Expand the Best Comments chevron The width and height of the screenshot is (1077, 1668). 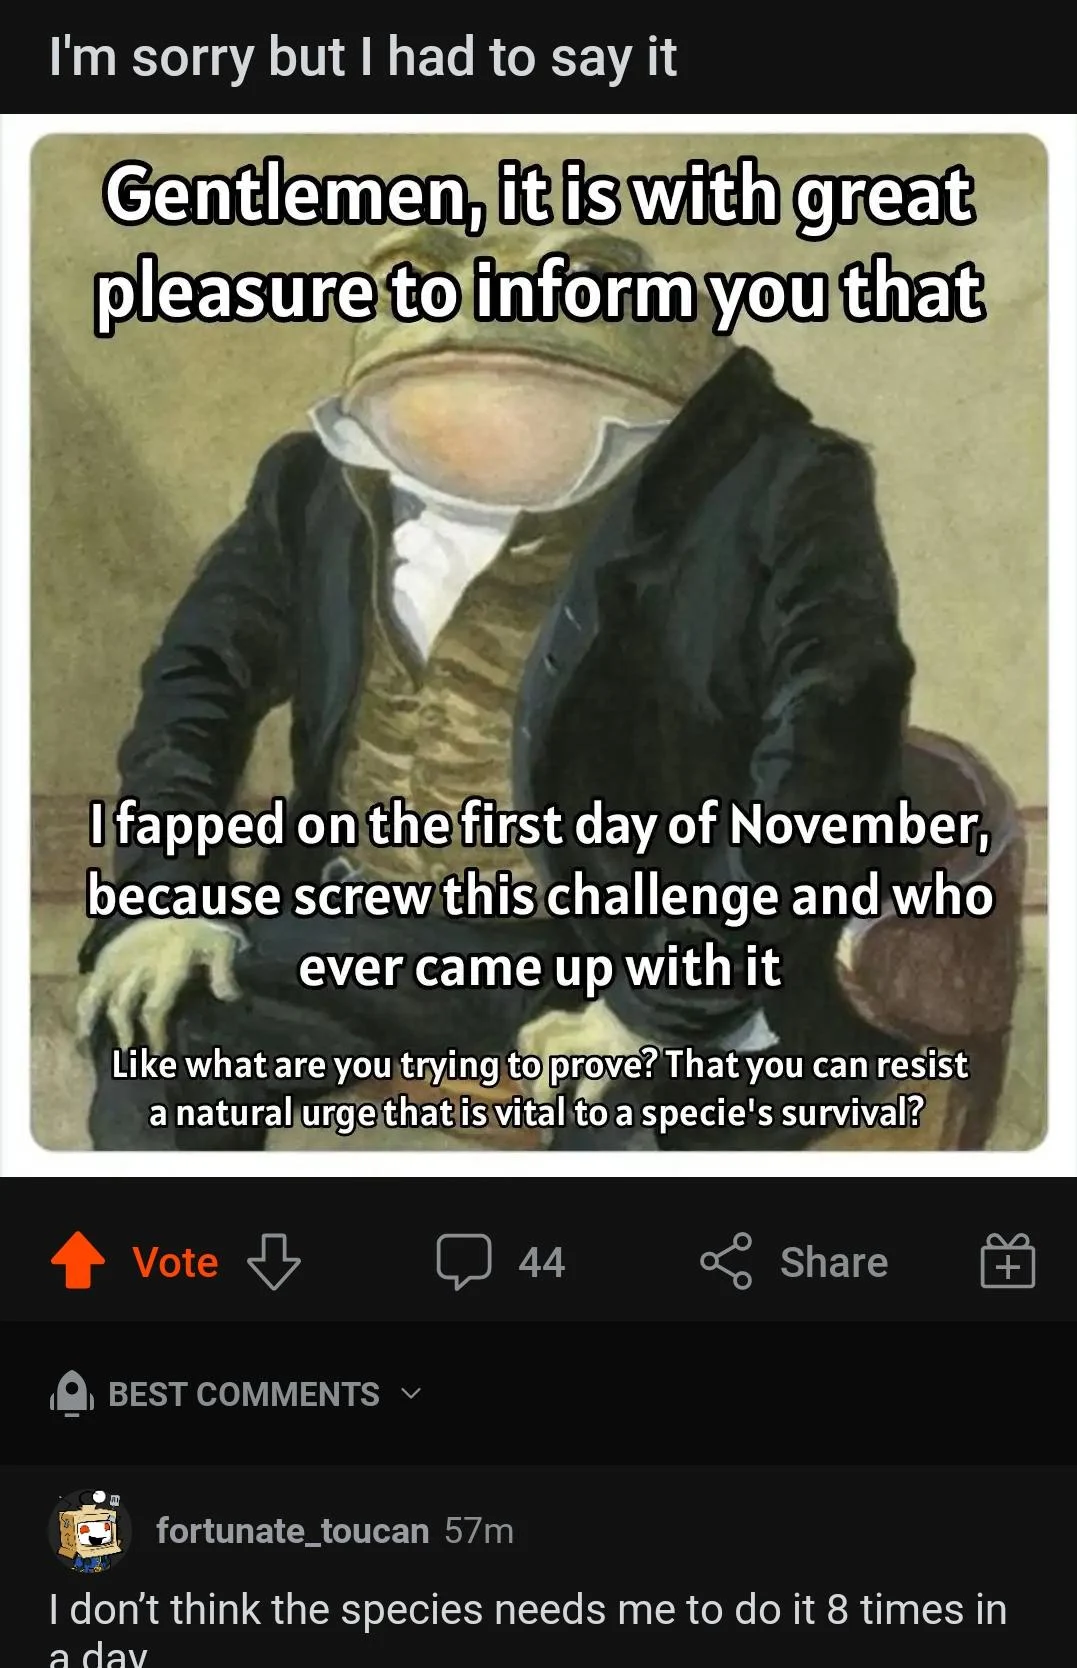pos(411,1393)
